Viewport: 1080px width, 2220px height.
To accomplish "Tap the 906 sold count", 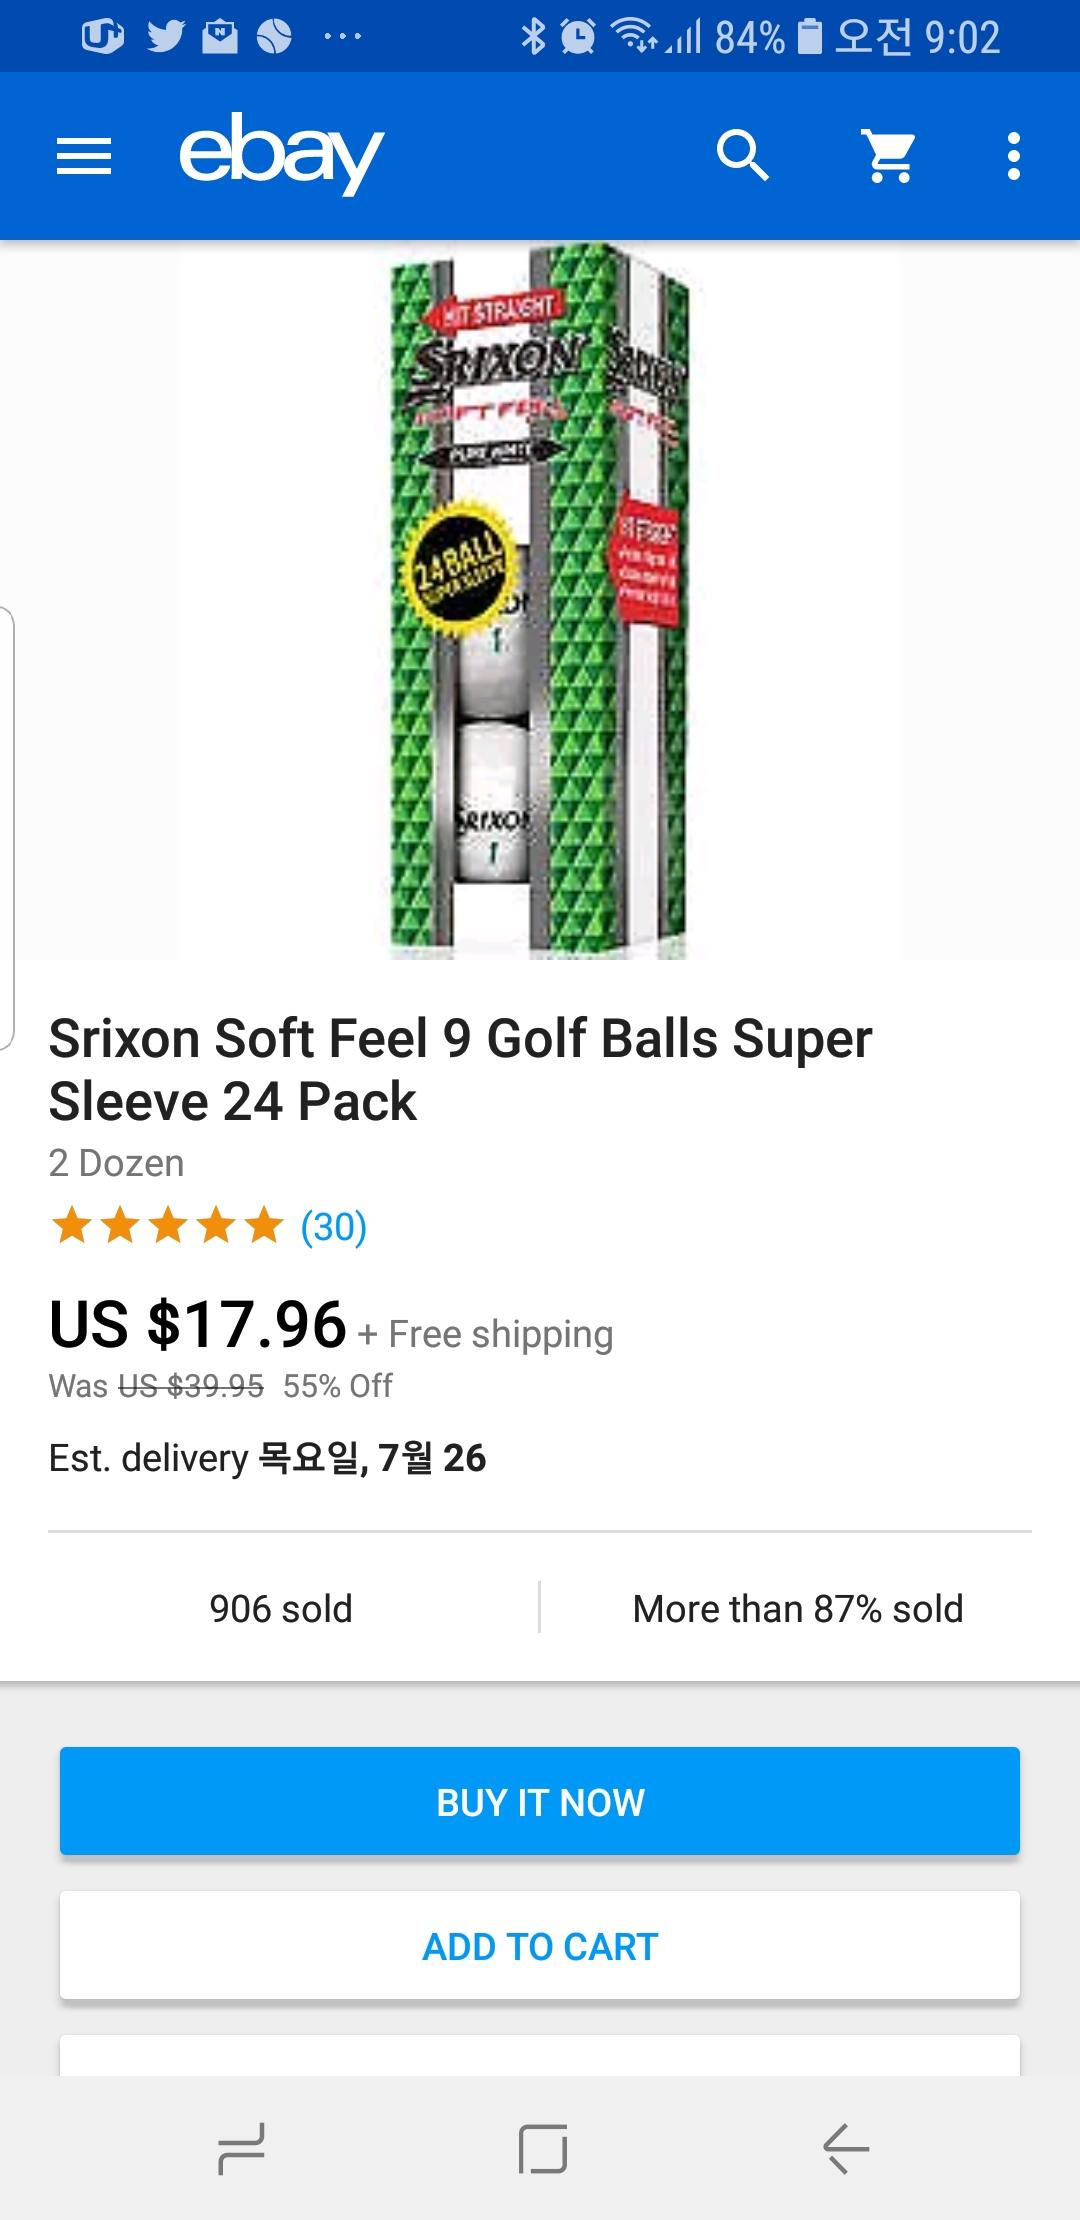I will pos(281,1609).
